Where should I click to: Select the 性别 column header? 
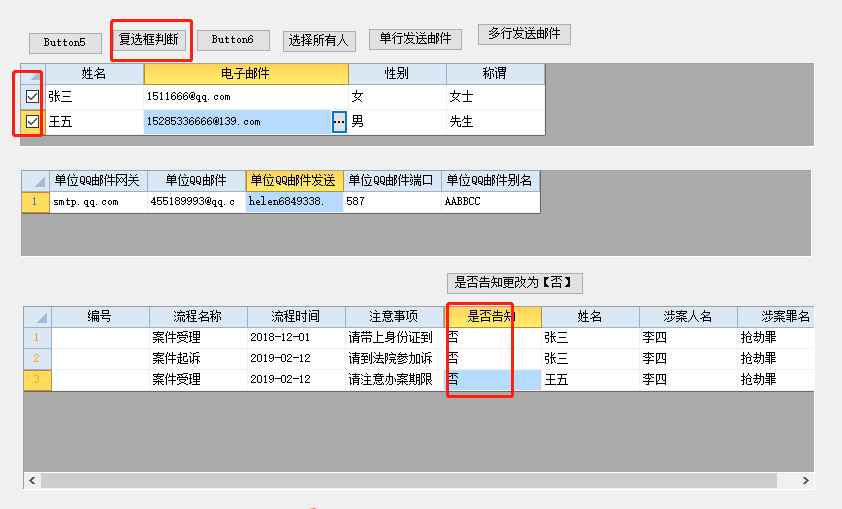tap(397, 74)
